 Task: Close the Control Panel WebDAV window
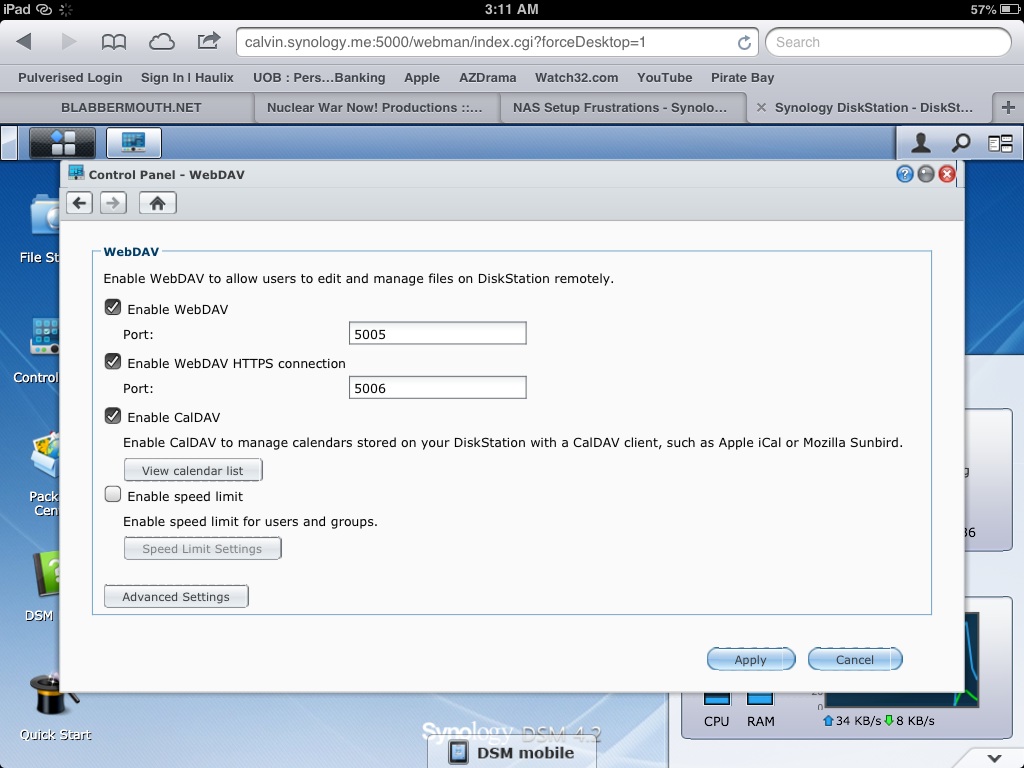pos(947,174)
